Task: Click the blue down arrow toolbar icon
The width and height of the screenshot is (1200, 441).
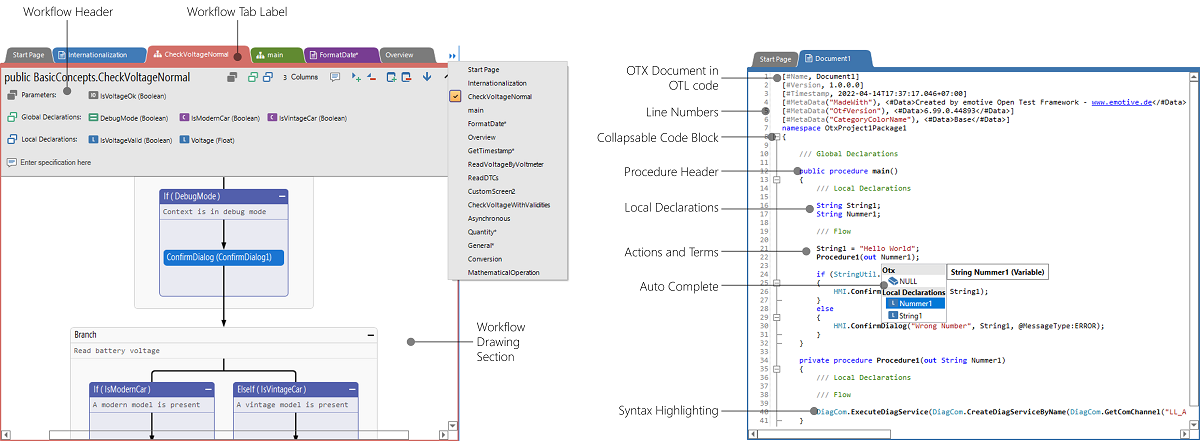Action: (427, 76)
